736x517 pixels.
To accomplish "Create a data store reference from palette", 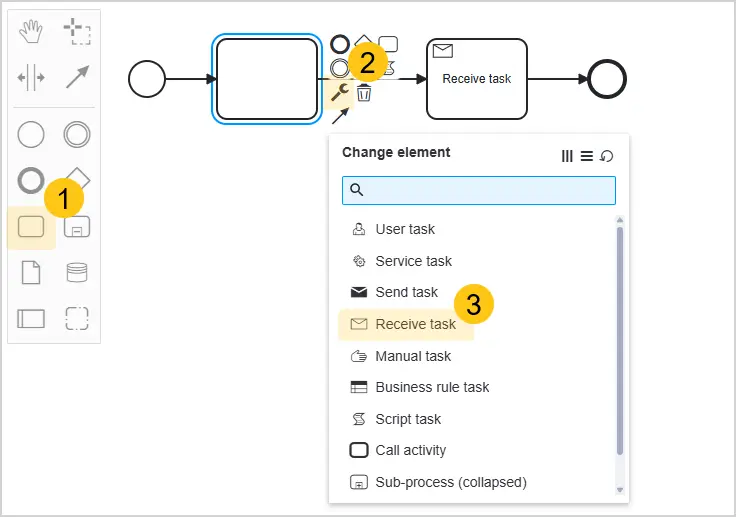I will 77,272.
